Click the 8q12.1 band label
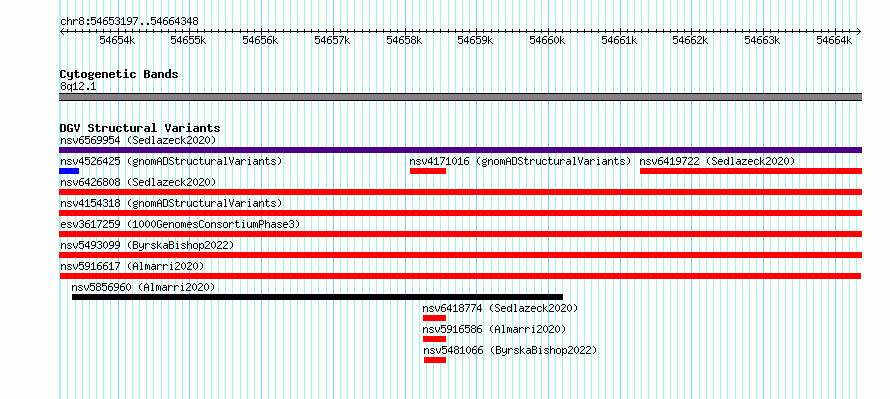 coord(78,86)
